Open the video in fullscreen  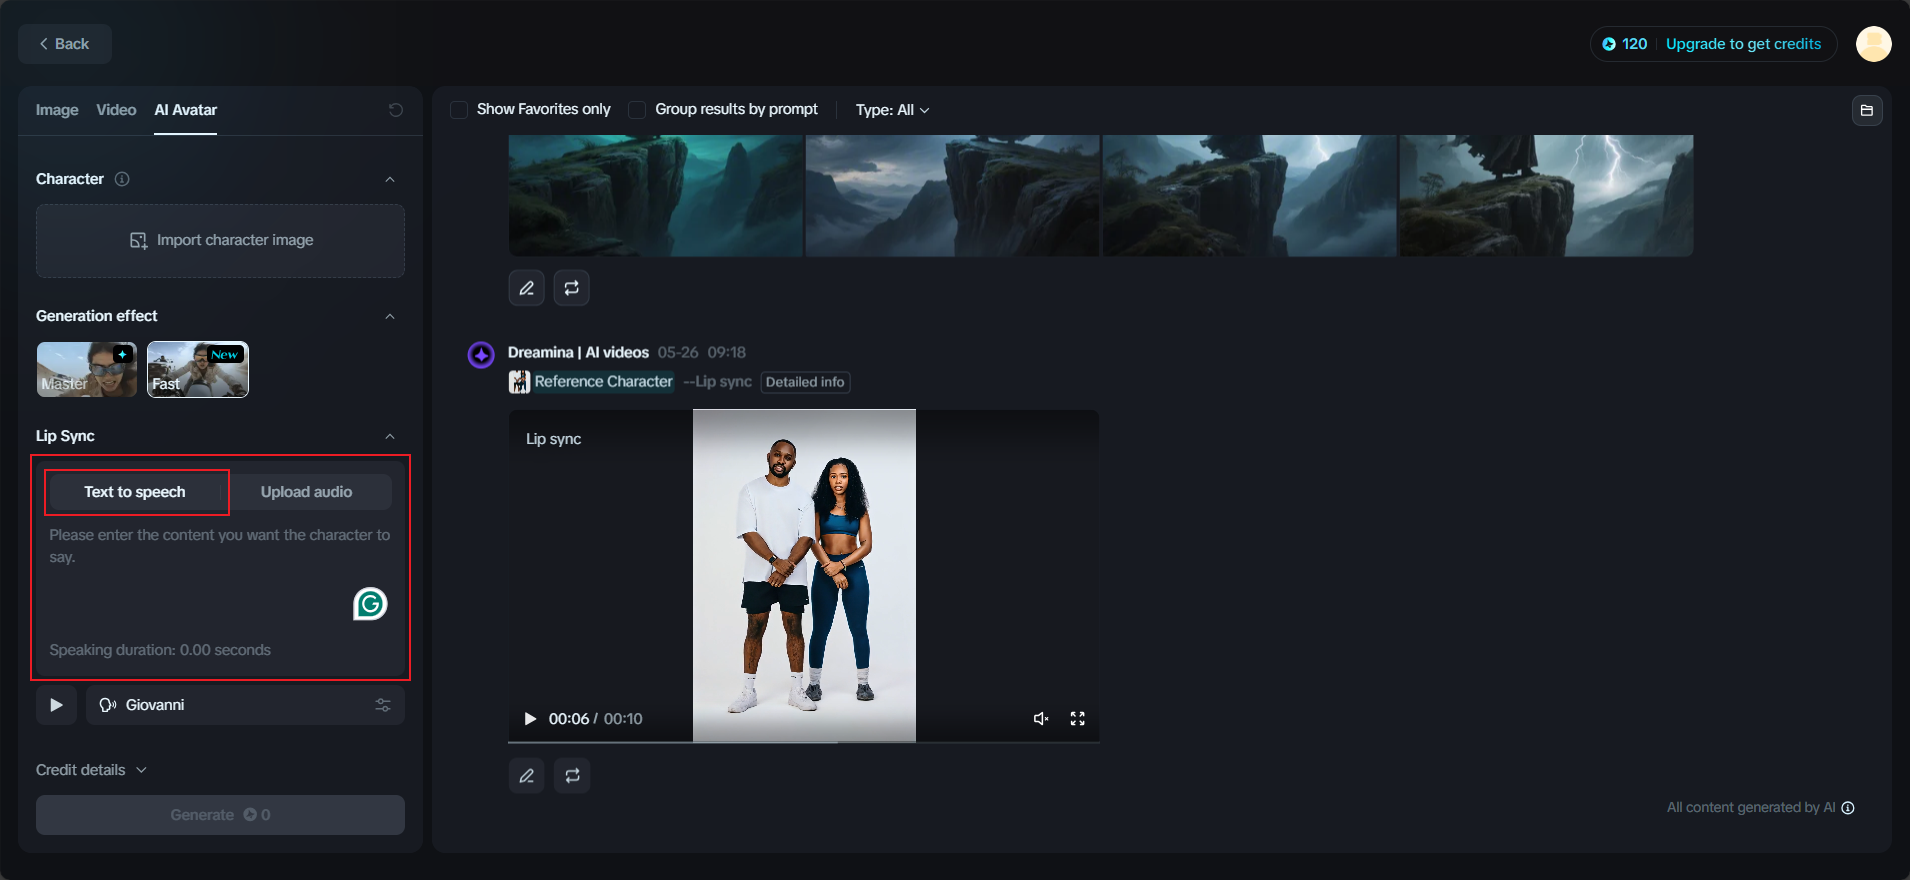(x=1078, y=719)
